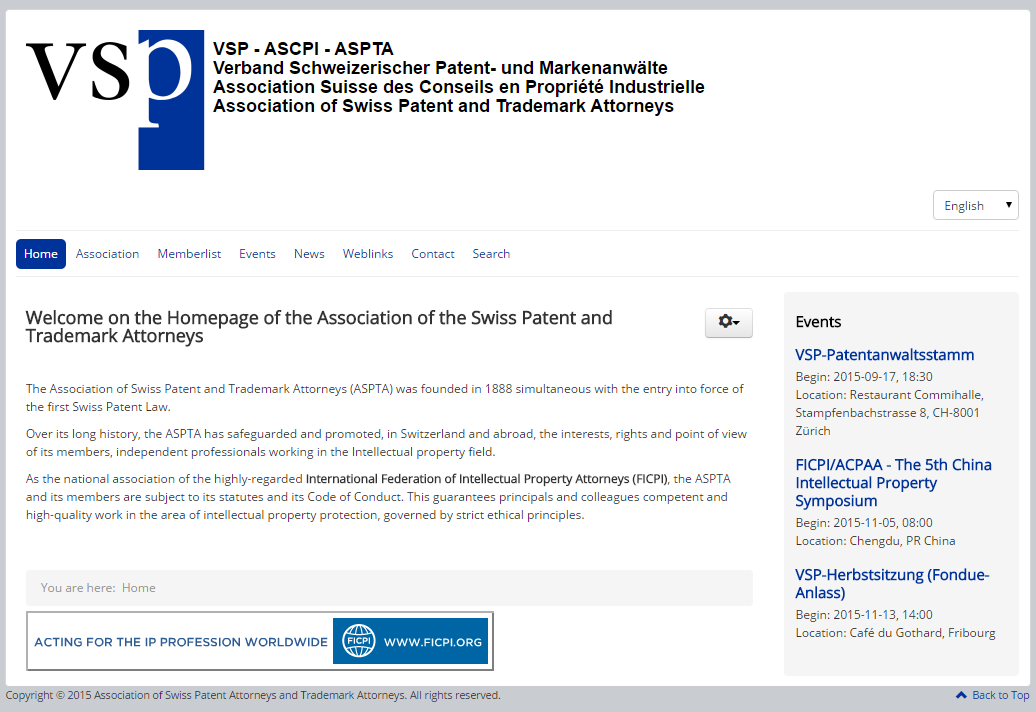Navigate to the News section
The height and width of the screenshot is (712, 1036).
(309, 254)
